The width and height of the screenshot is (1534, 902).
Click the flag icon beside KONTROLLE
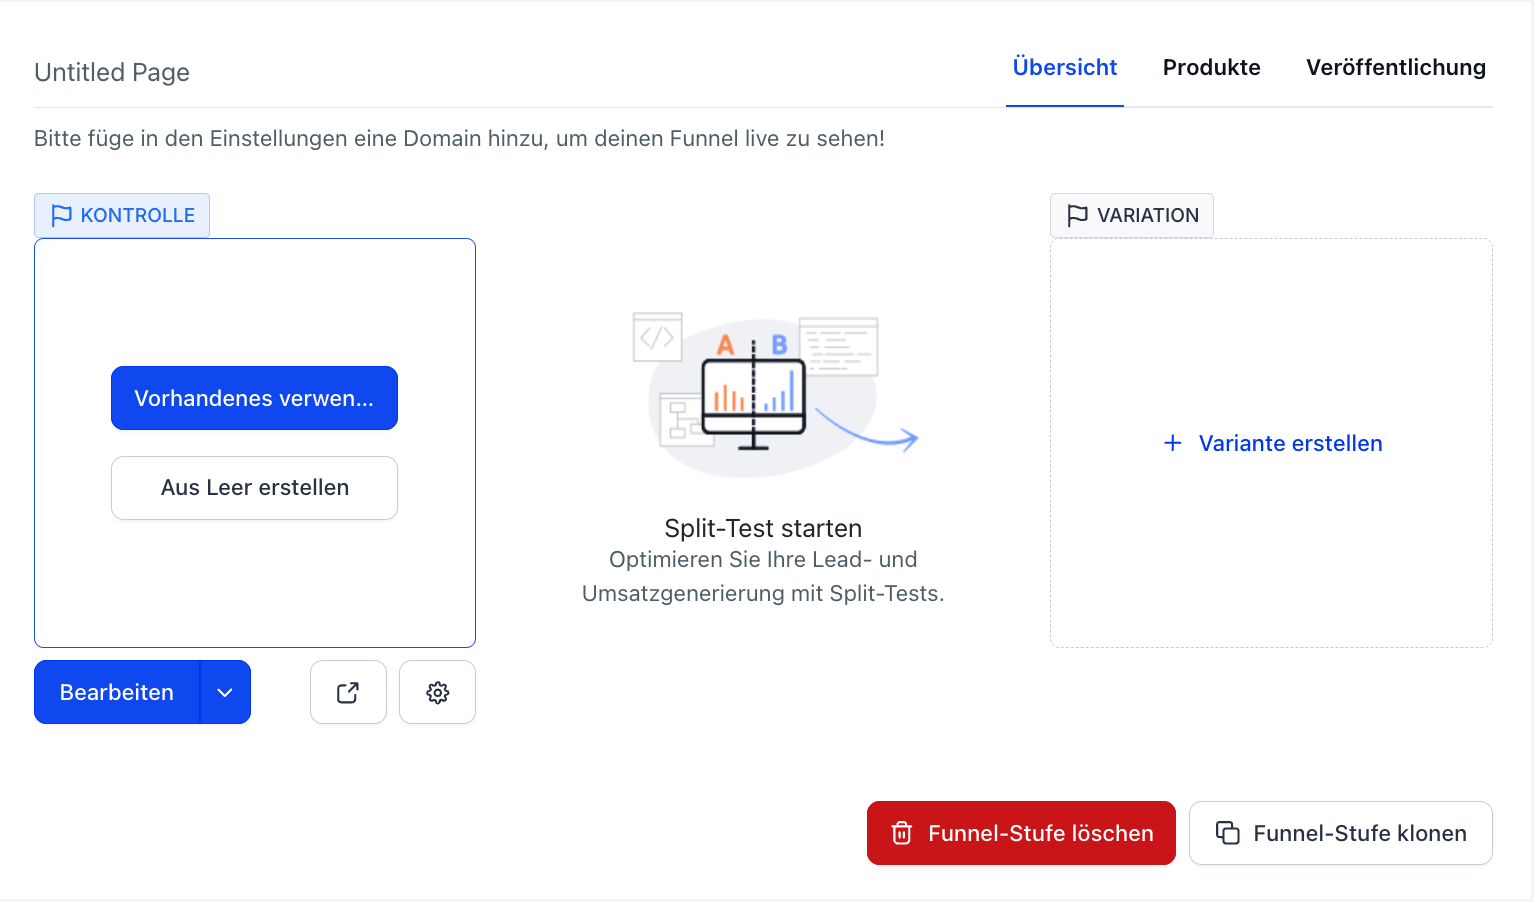[62, 214]
